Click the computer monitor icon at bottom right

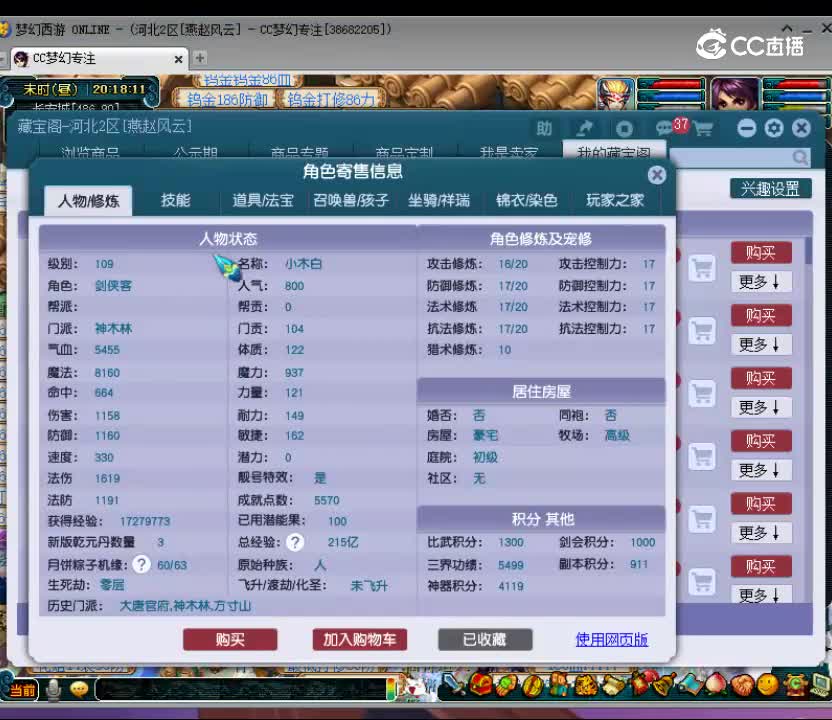(821, 685)
